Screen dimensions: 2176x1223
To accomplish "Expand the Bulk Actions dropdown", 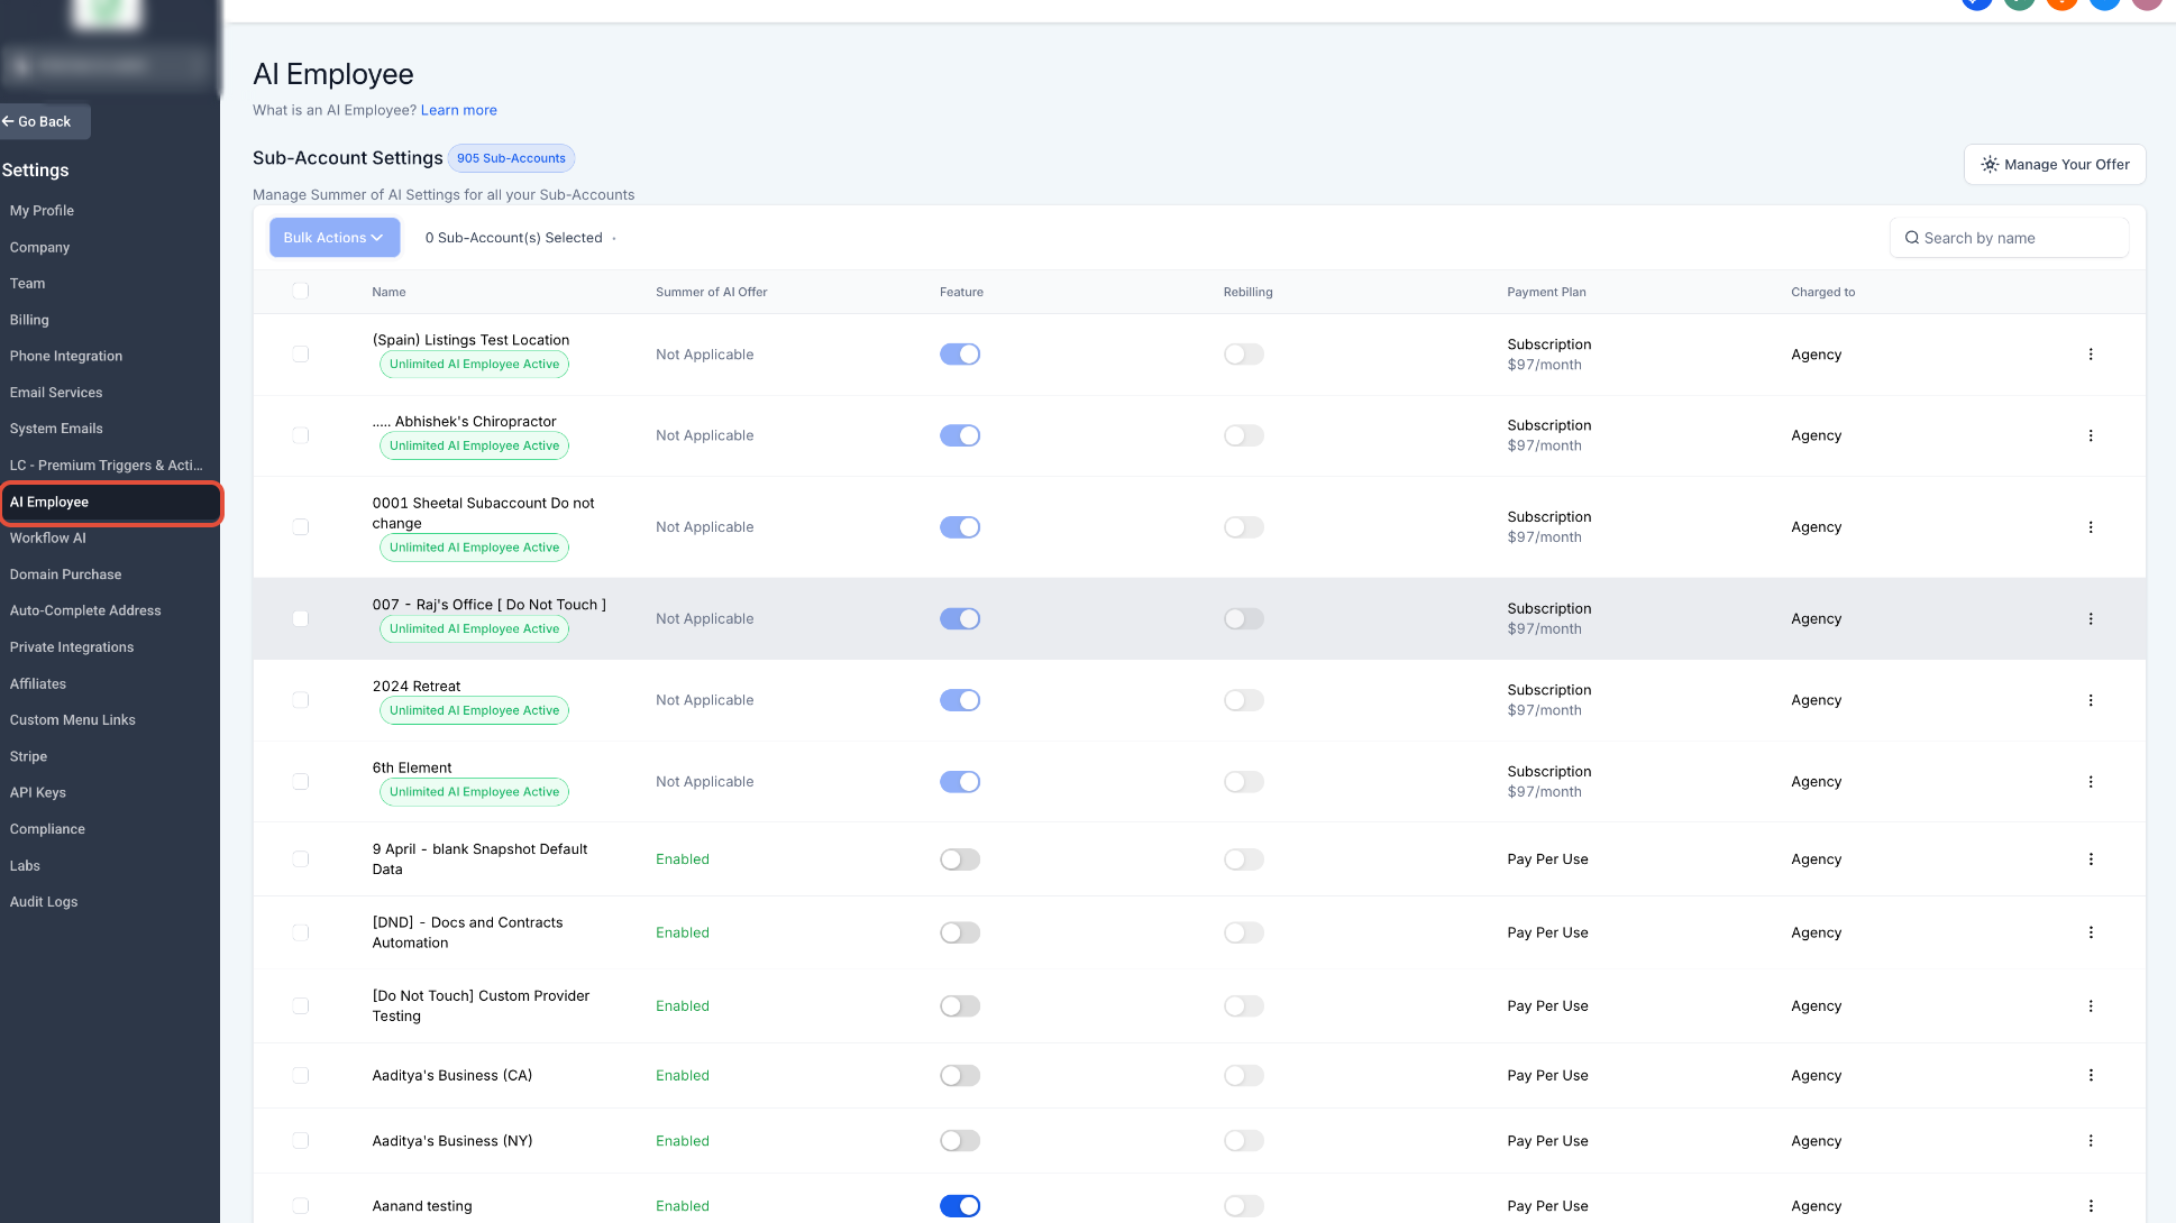I will pyautogui.click(x=334, y=238).
